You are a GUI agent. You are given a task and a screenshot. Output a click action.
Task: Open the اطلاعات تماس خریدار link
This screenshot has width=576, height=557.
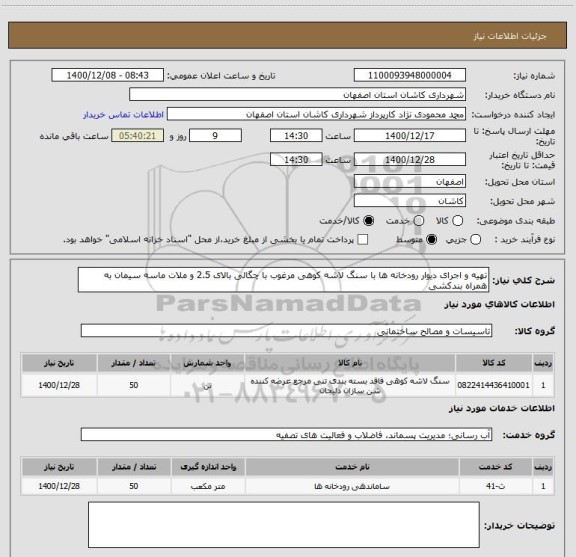[123, 115]
